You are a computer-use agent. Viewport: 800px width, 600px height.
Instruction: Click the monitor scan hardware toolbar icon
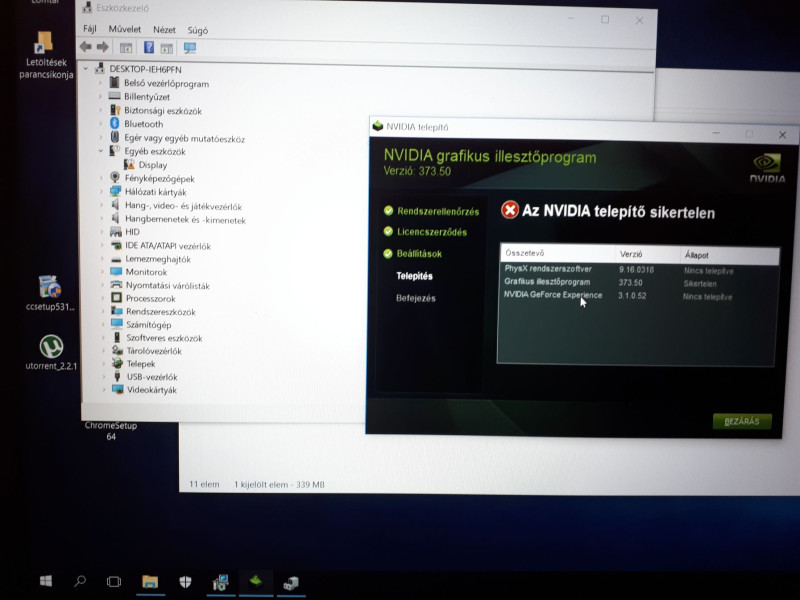[x=190, y=48]
